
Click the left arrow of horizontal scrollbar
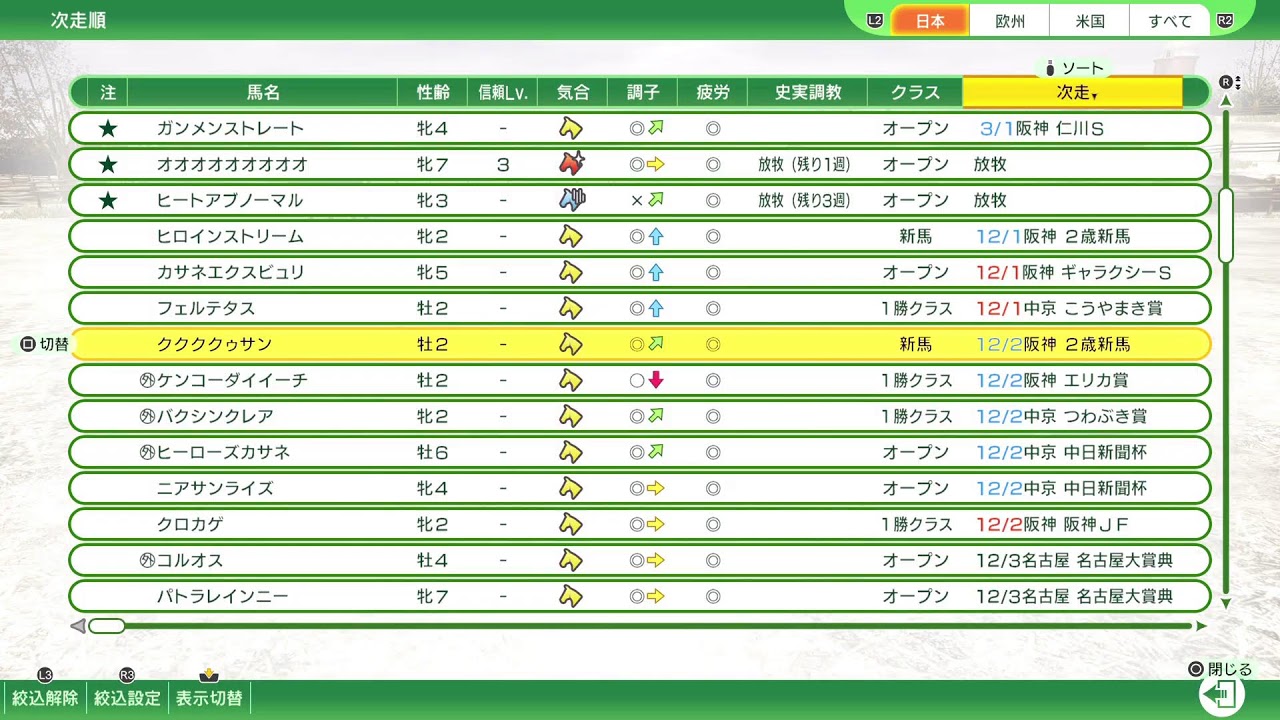(x=77, y=626)
